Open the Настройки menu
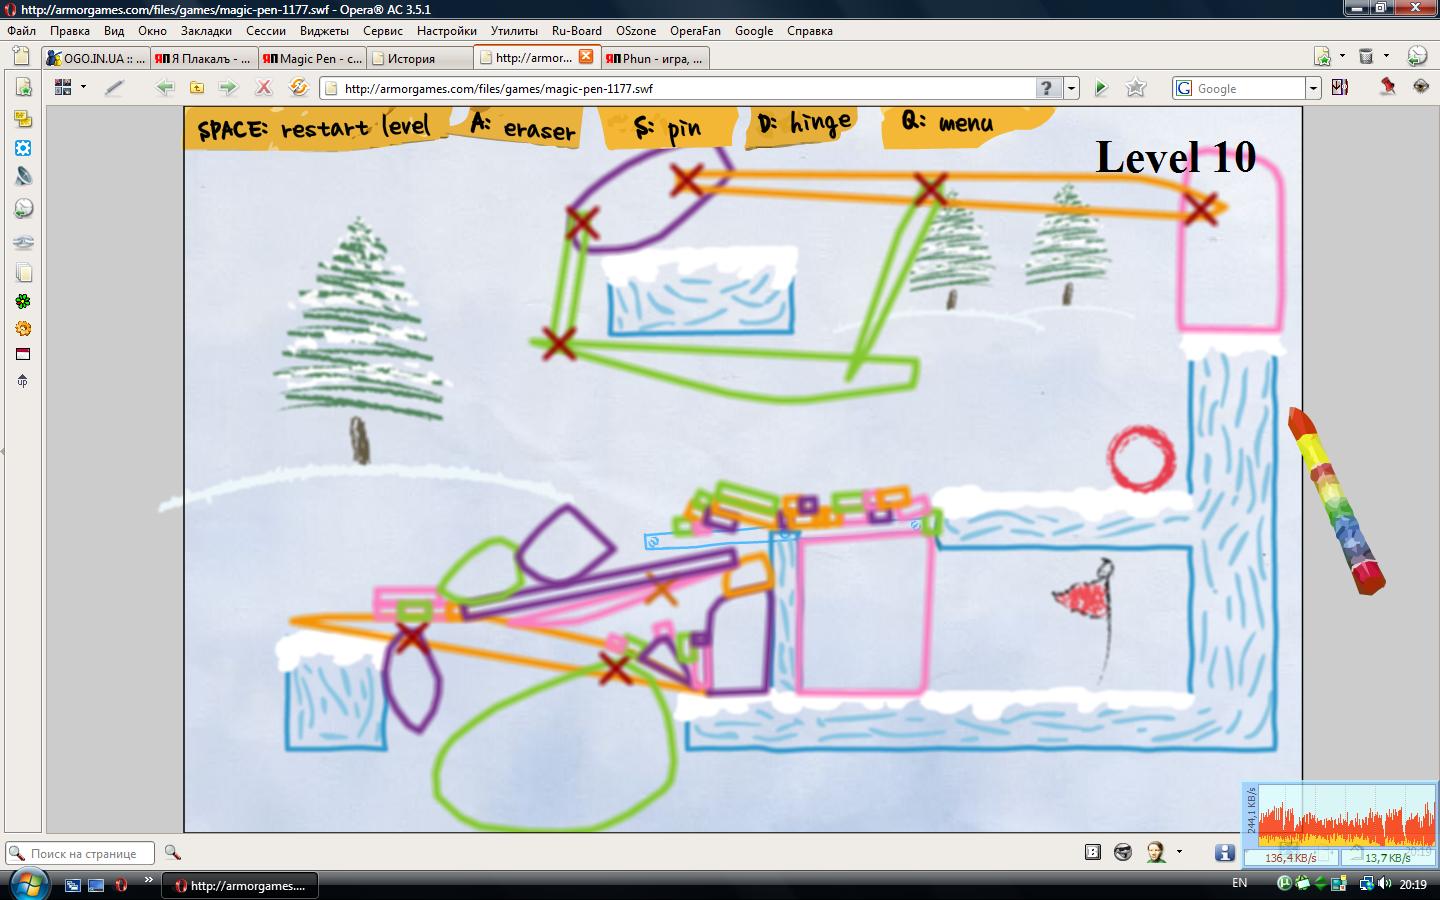1440x900 pixels. click(447, 31)
